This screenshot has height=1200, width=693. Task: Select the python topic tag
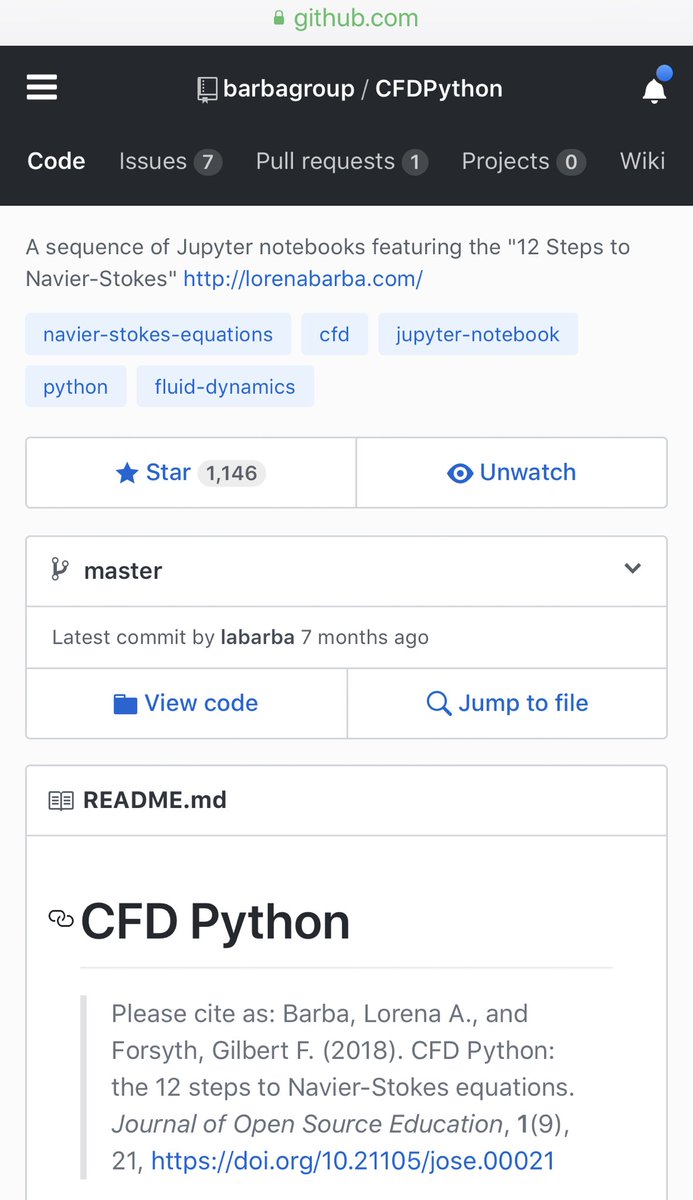pos(76,386)
